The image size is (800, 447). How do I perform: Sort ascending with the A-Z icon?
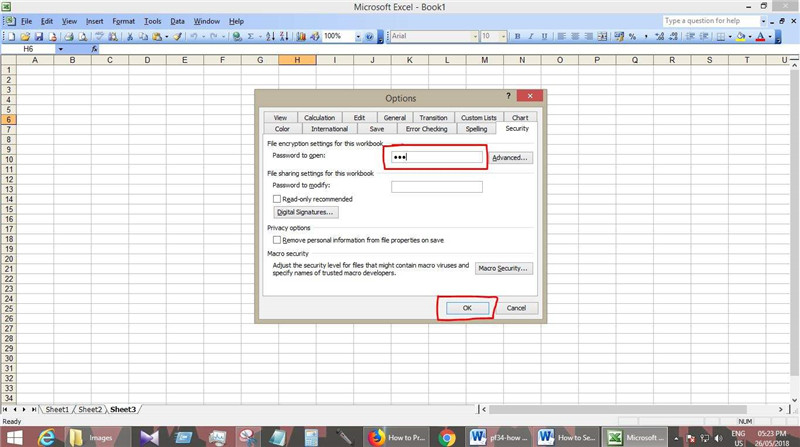270,36
